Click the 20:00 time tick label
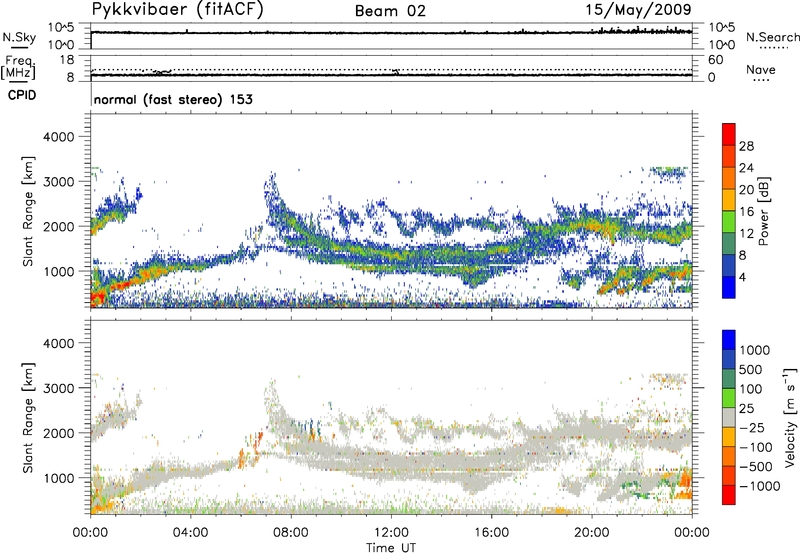The height and width of the screenshot is (554, 800). [591, 533]
